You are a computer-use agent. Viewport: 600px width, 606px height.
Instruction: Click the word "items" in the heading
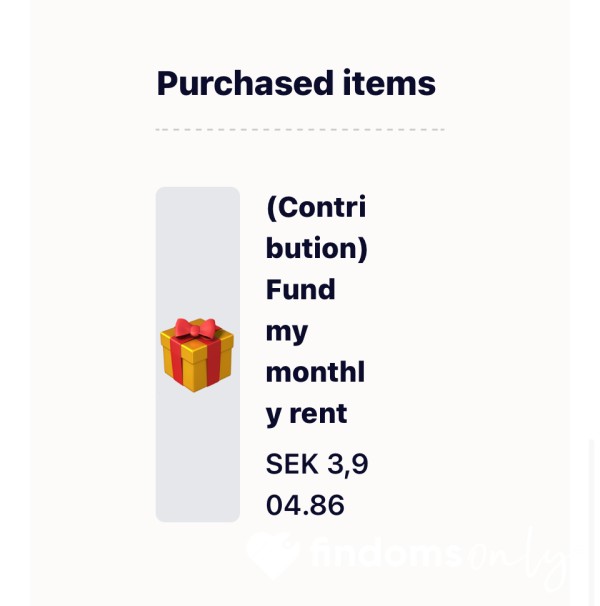coord(389,83)
